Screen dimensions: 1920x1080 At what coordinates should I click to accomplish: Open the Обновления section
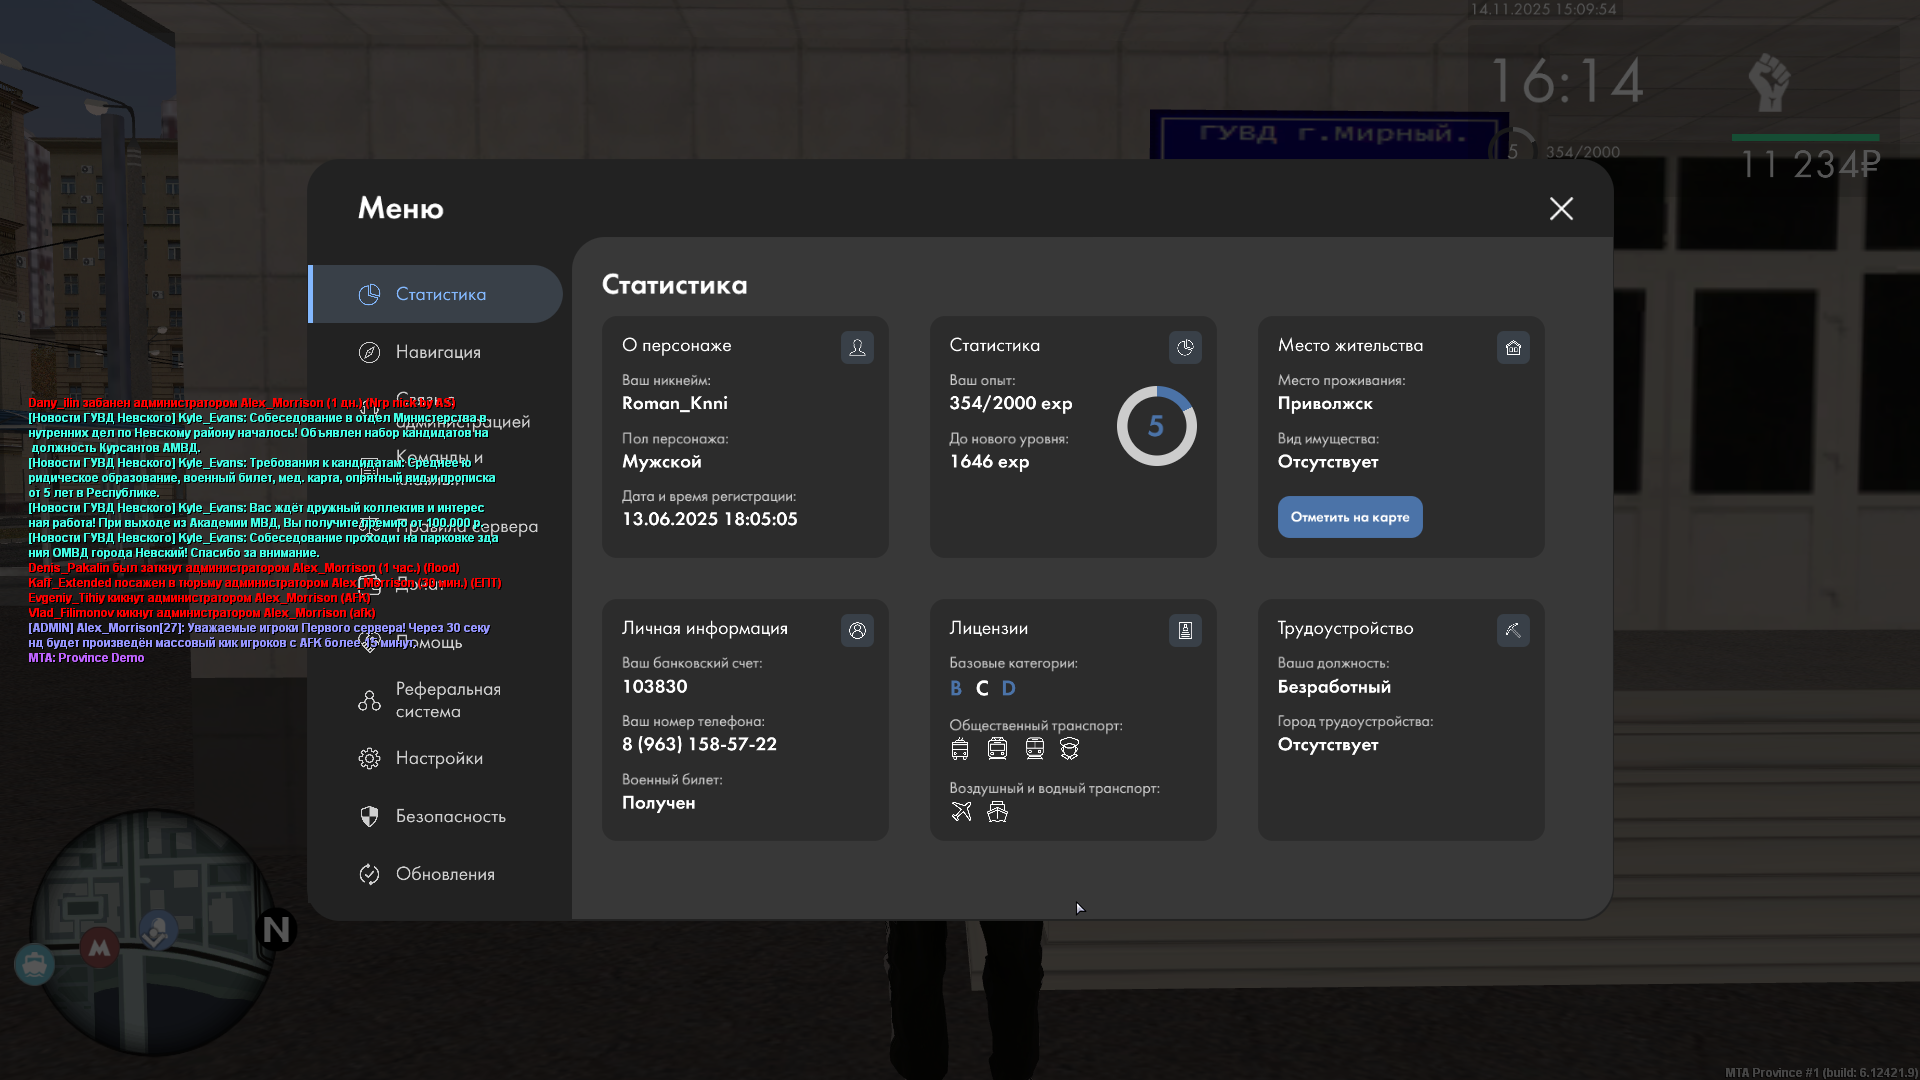pyautogui.click(x=444, y=874)
